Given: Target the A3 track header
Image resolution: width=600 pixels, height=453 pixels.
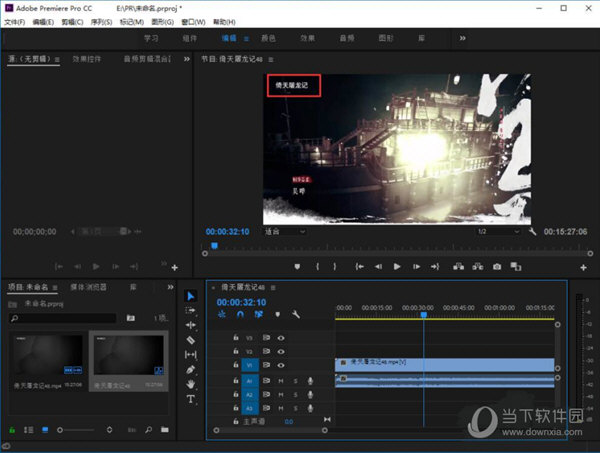Looking at the screenshot, I should click(x=250, y=408).
